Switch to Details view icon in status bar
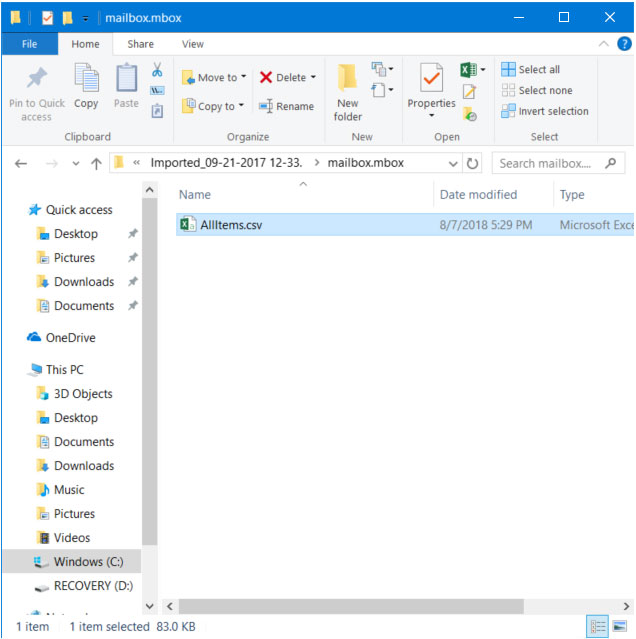 point(597,626)
